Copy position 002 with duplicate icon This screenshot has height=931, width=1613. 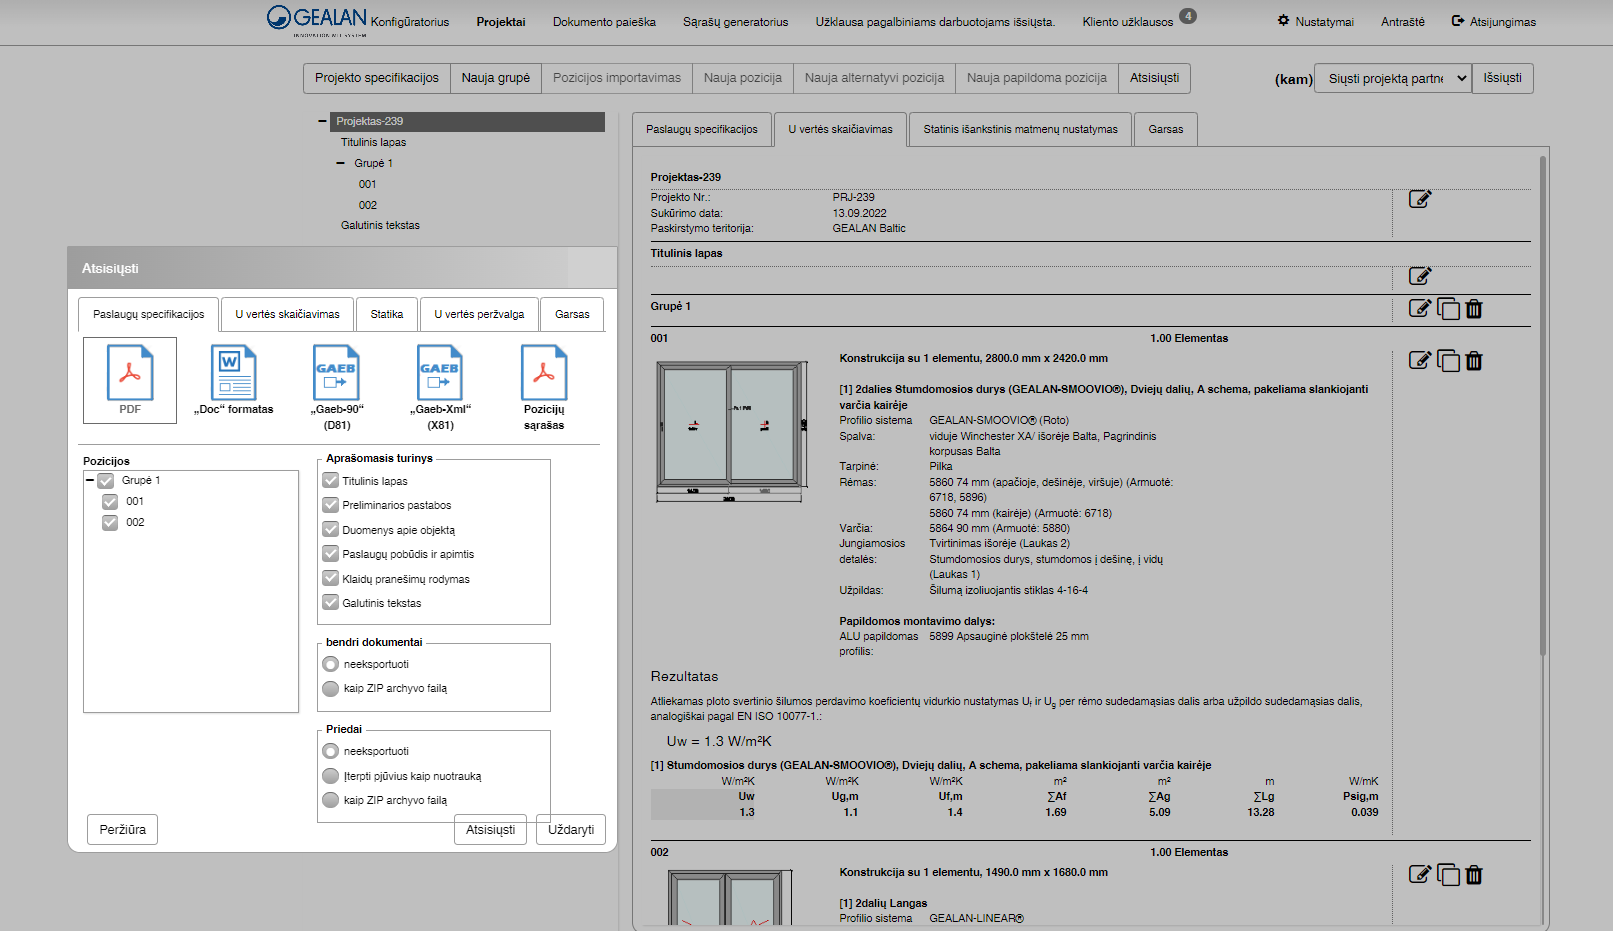pos(1448,875)
